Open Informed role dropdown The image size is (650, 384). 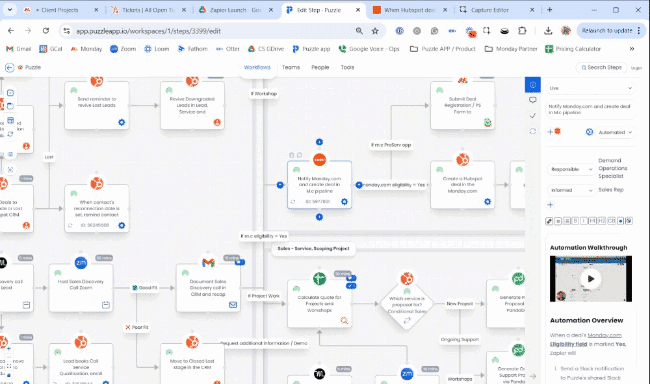point(571,190)
